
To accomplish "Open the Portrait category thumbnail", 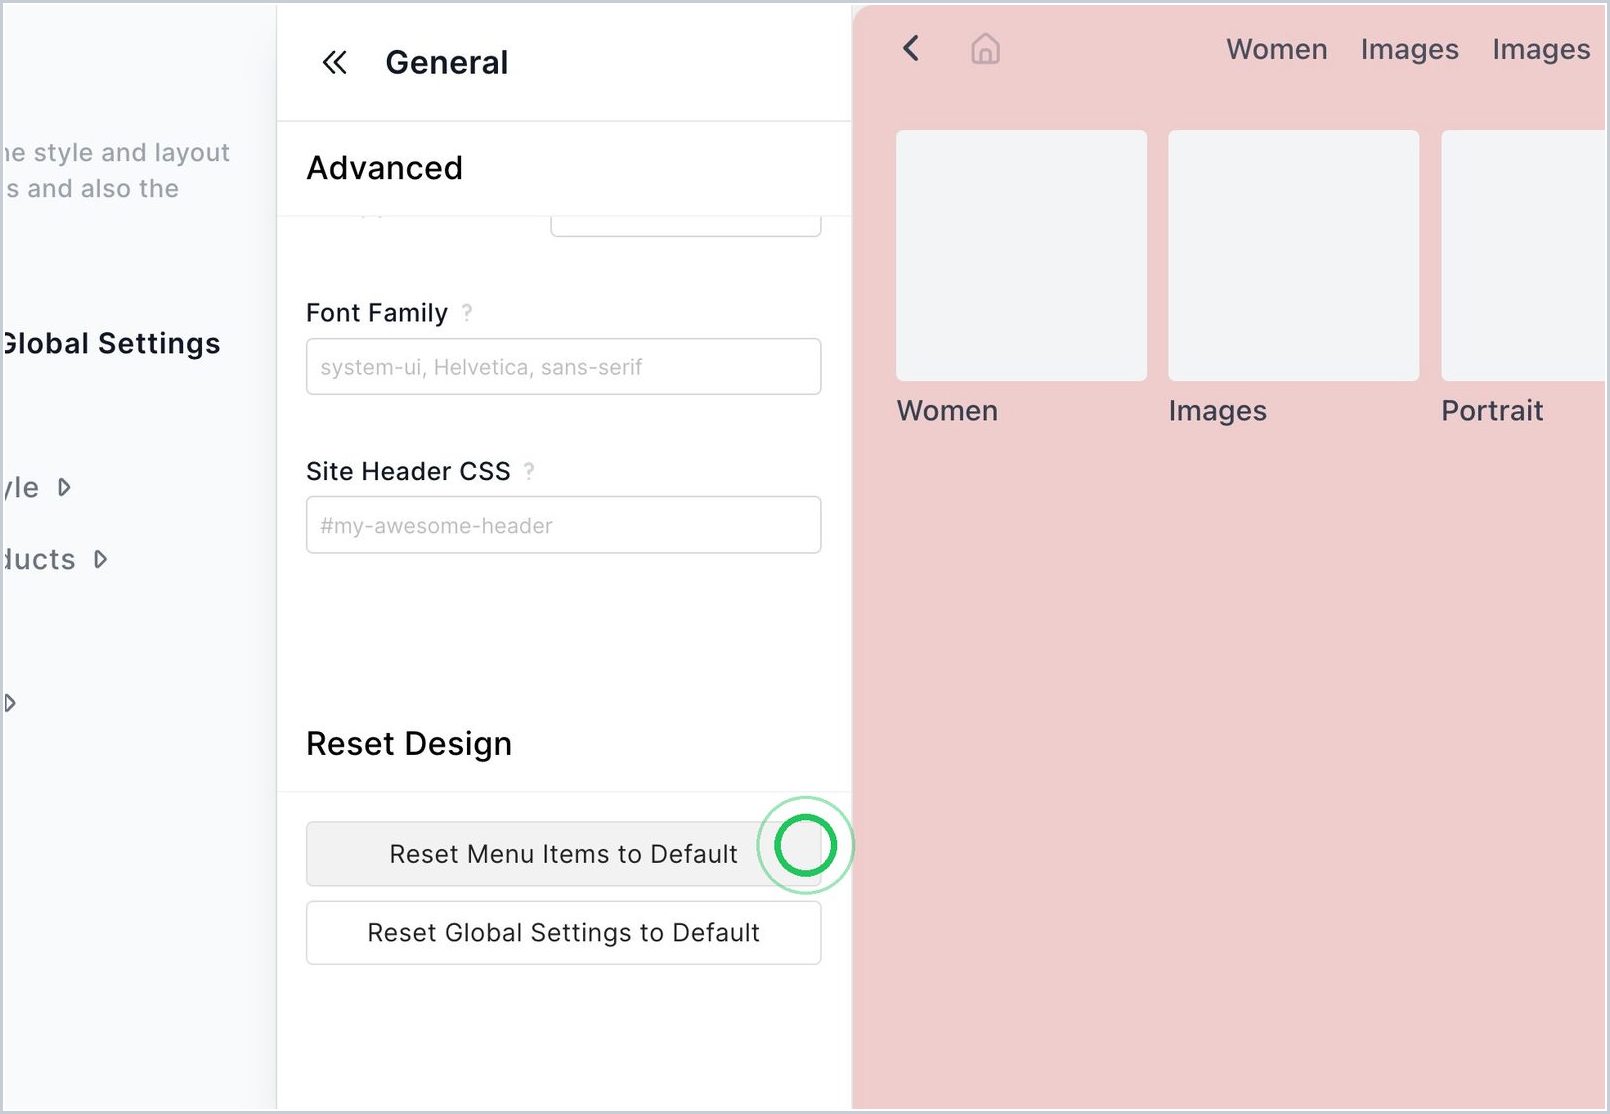I will coord(1524,255).
